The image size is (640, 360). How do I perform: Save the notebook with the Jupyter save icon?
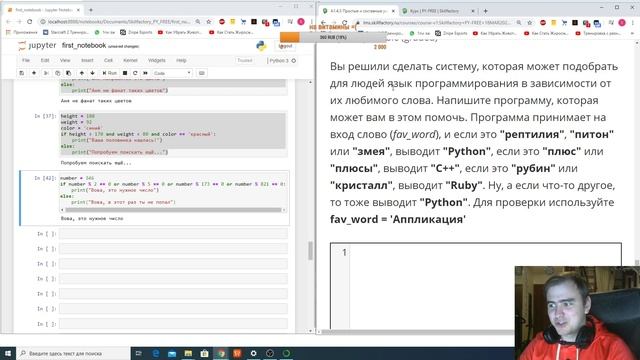22,73
